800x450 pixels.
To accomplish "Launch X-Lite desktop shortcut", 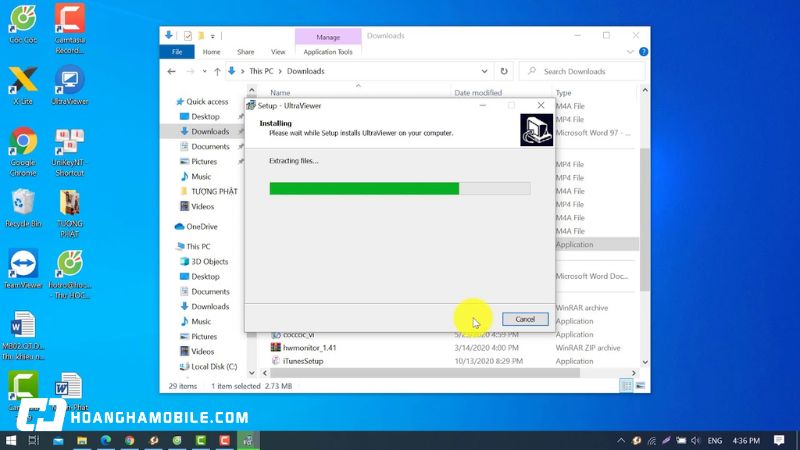I will tap(23, 85).
